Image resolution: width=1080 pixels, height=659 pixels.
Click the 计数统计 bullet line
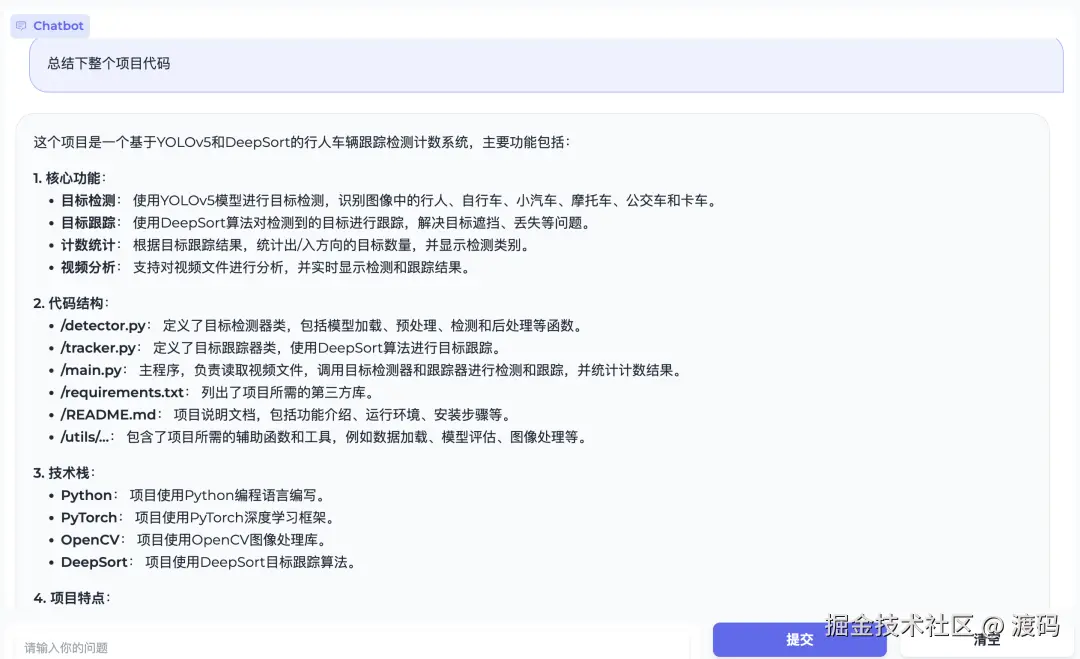point(296,245)
